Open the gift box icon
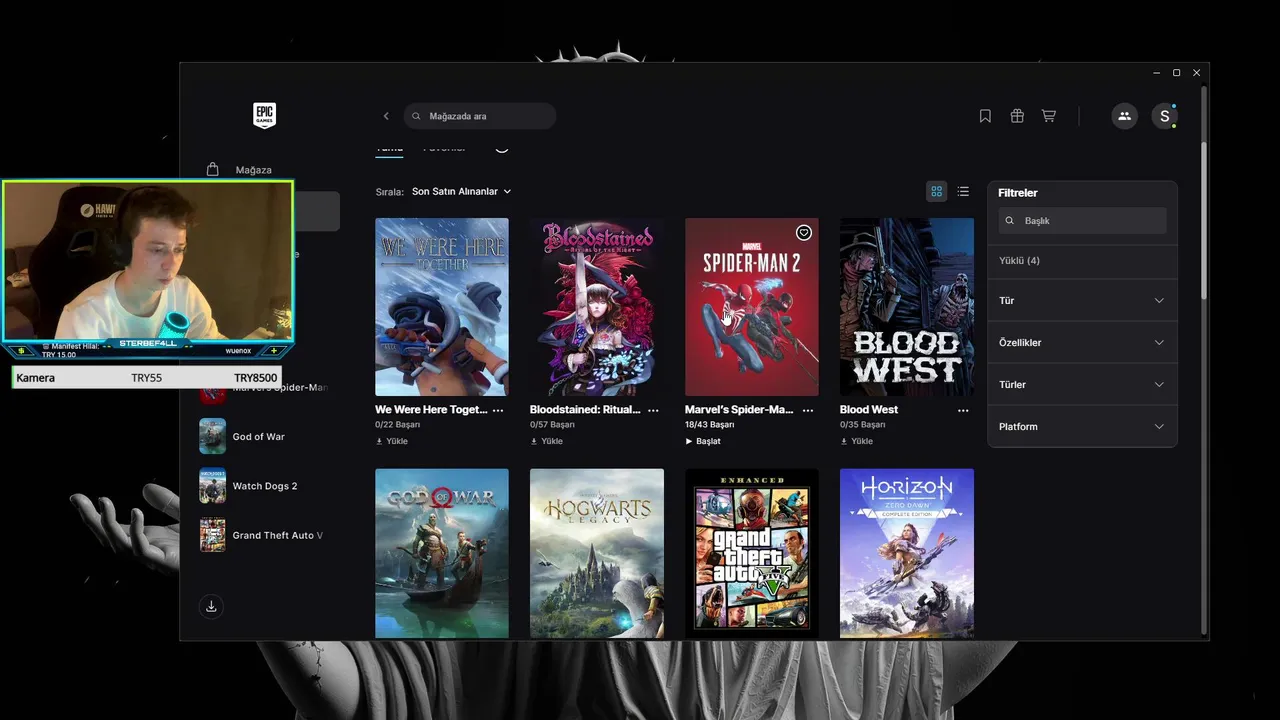 click(x=1017, y=116)
